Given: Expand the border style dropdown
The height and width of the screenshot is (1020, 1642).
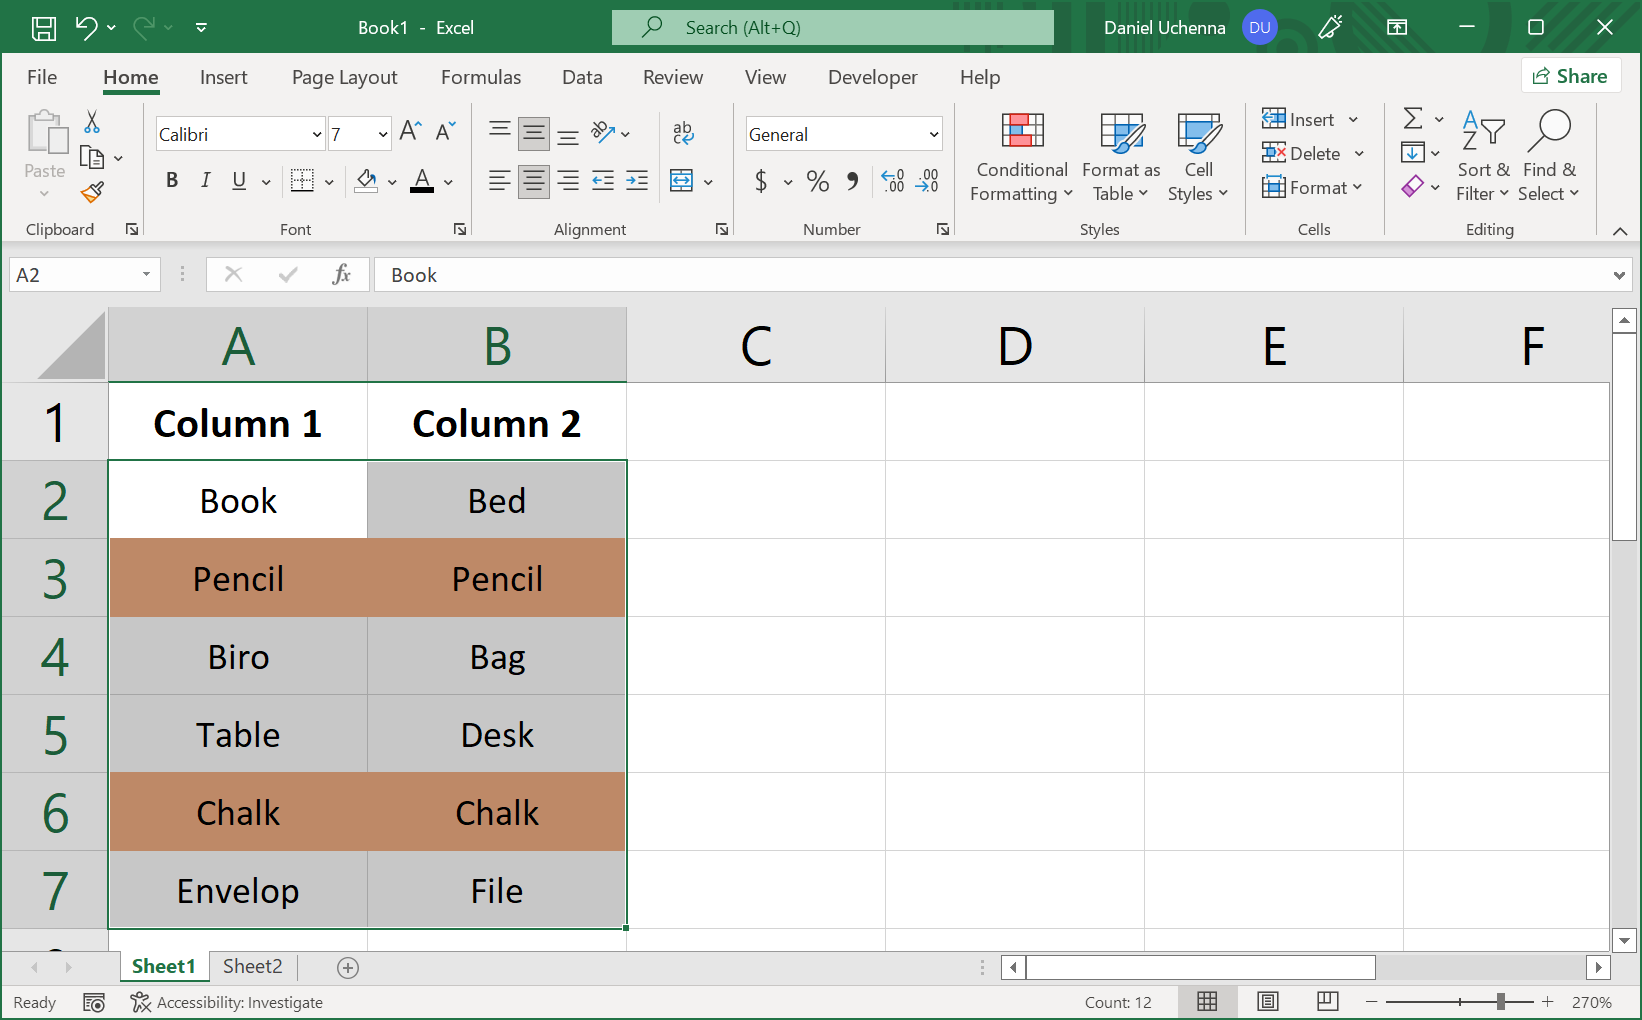Looking at the screenshot, I should click(x=328, y=181).
